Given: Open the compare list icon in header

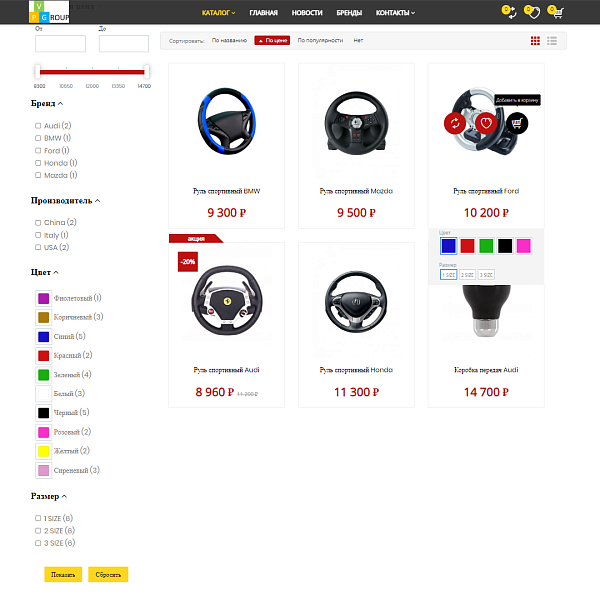Looking at the screenshot, I should point(509,11).
